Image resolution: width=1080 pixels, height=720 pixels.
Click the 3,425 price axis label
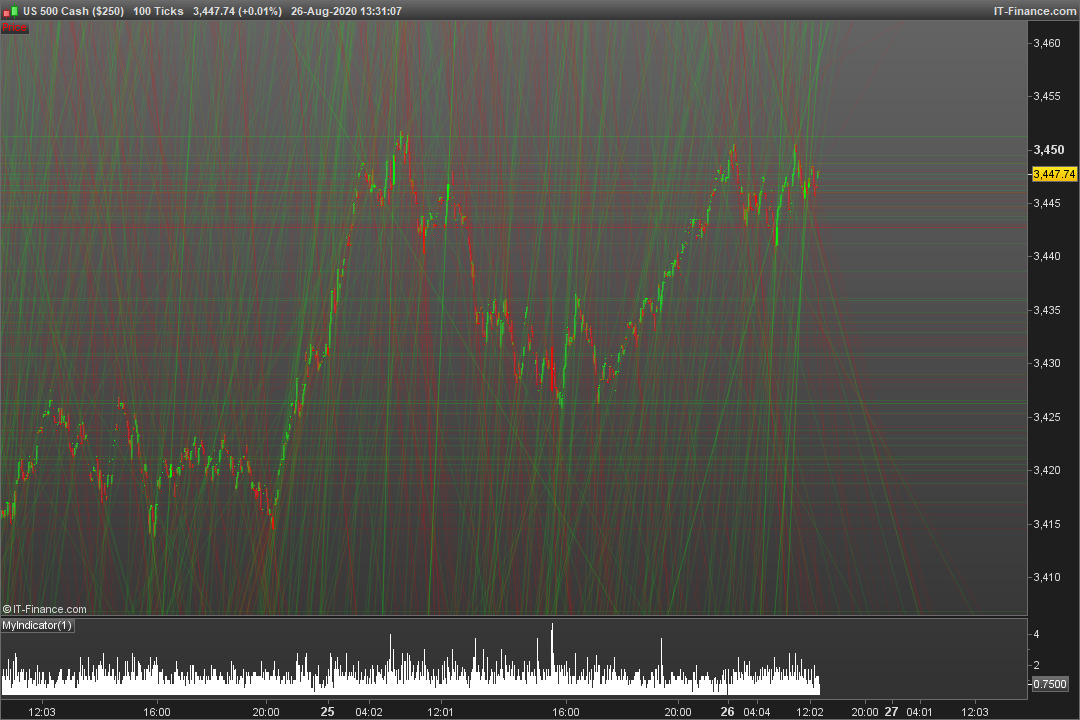coord(1047,417)
